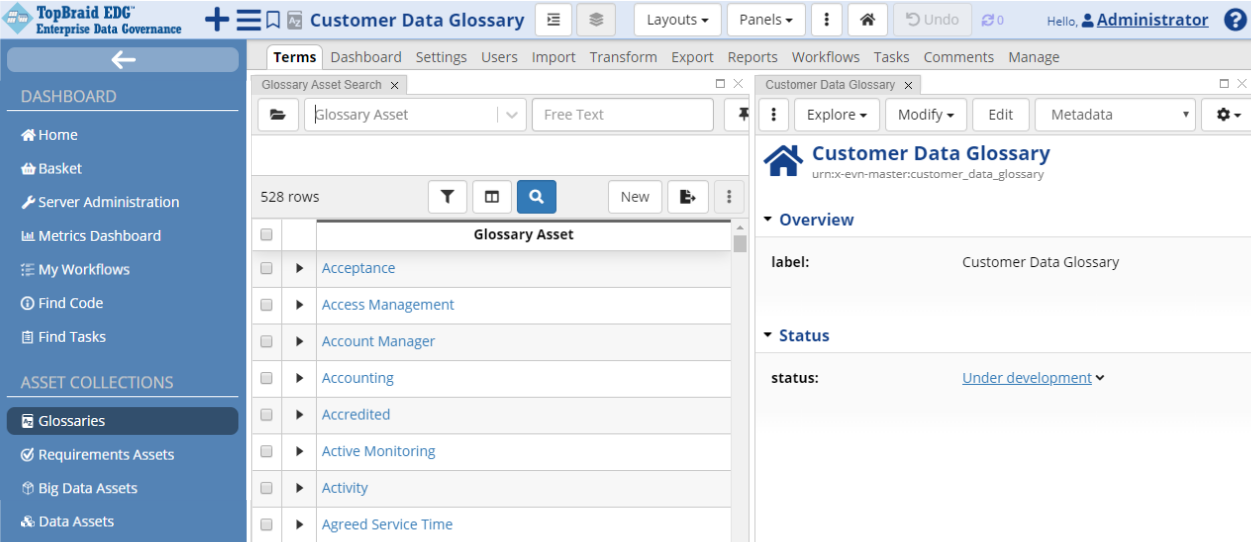The width and height of the screenshot is (1251, 542).
Task: Click the home icon button in header
Action: 868,20
